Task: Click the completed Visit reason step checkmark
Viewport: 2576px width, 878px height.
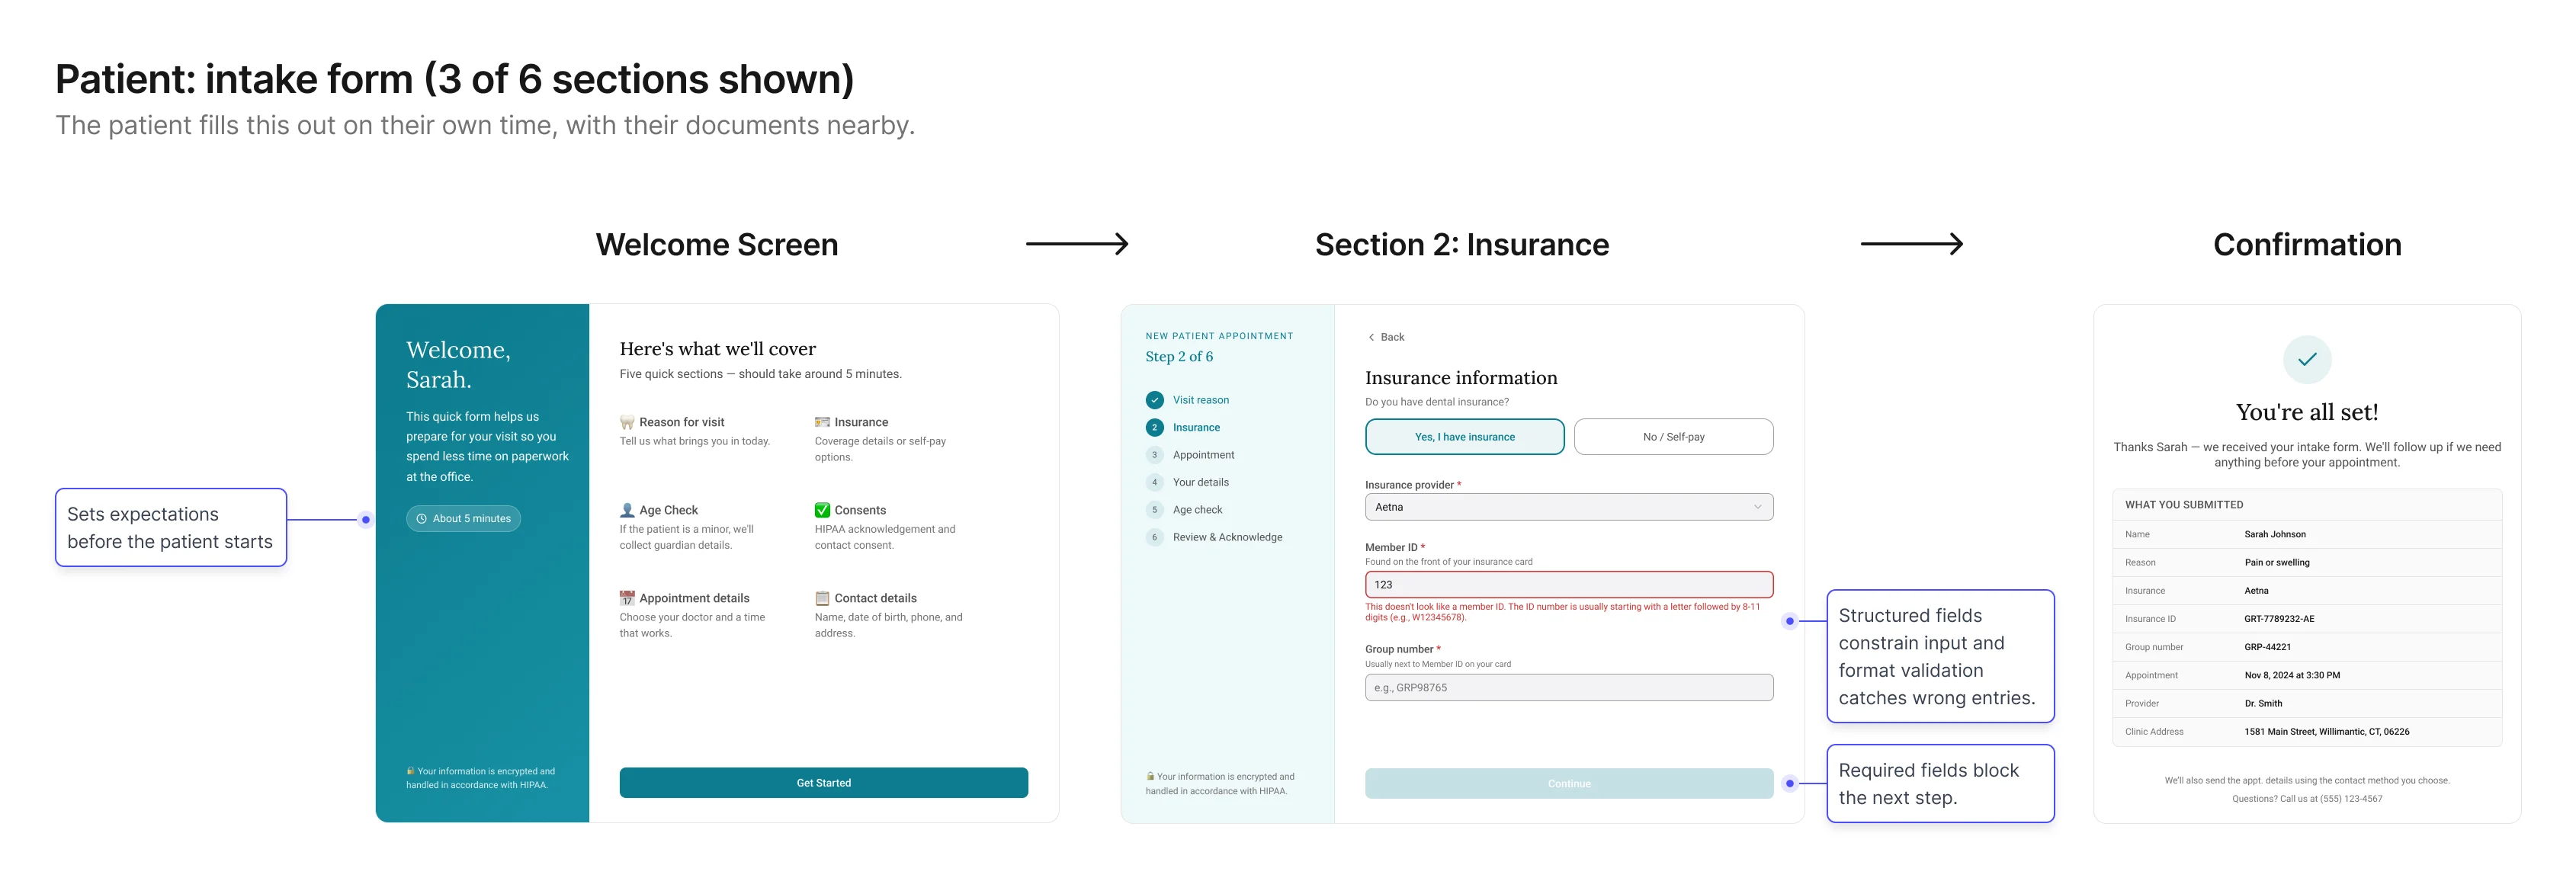Action: [x=1154, y=400]
